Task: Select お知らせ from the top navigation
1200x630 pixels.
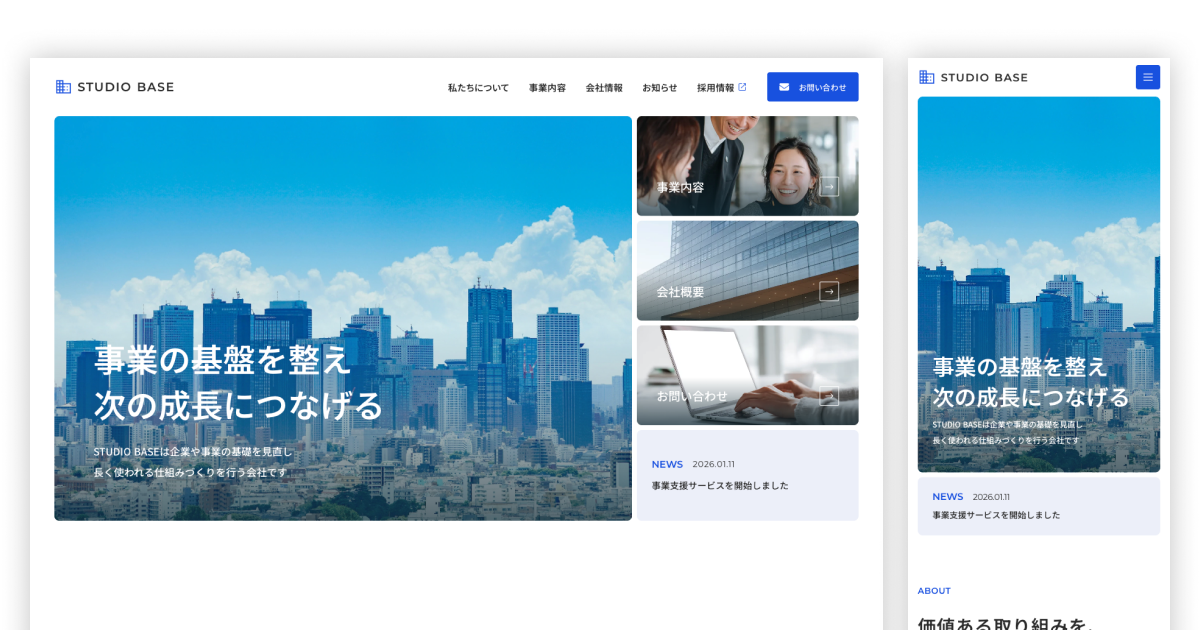Action: [659, 87]
